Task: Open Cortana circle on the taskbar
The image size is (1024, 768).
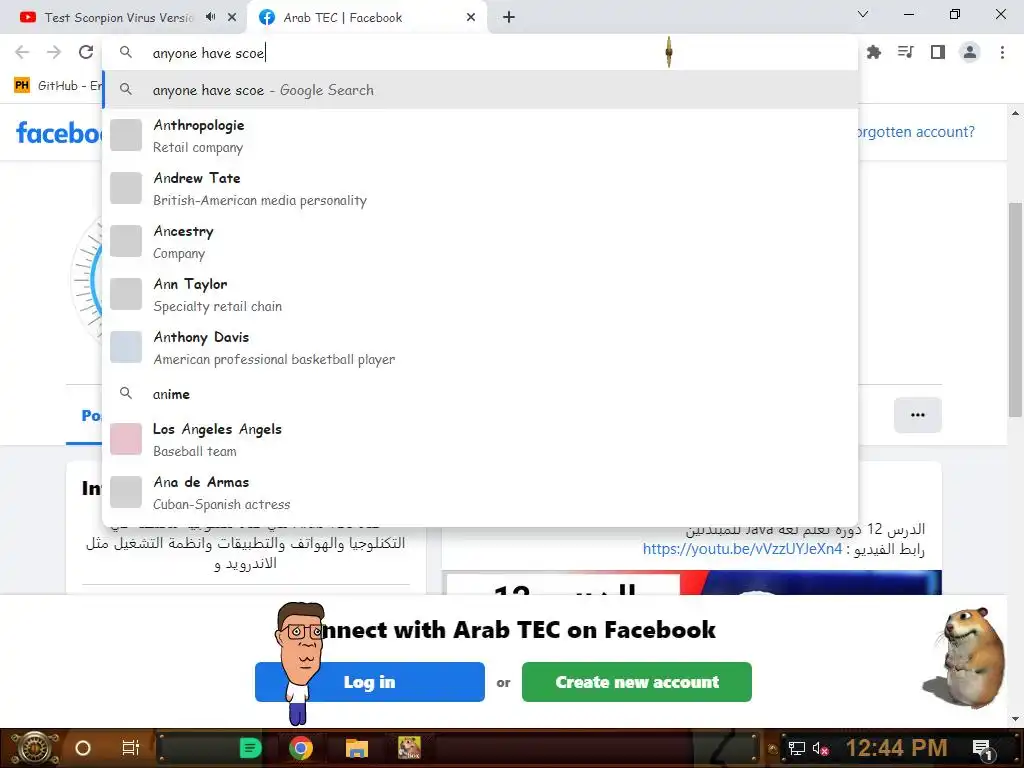Action: click(82, 748)
